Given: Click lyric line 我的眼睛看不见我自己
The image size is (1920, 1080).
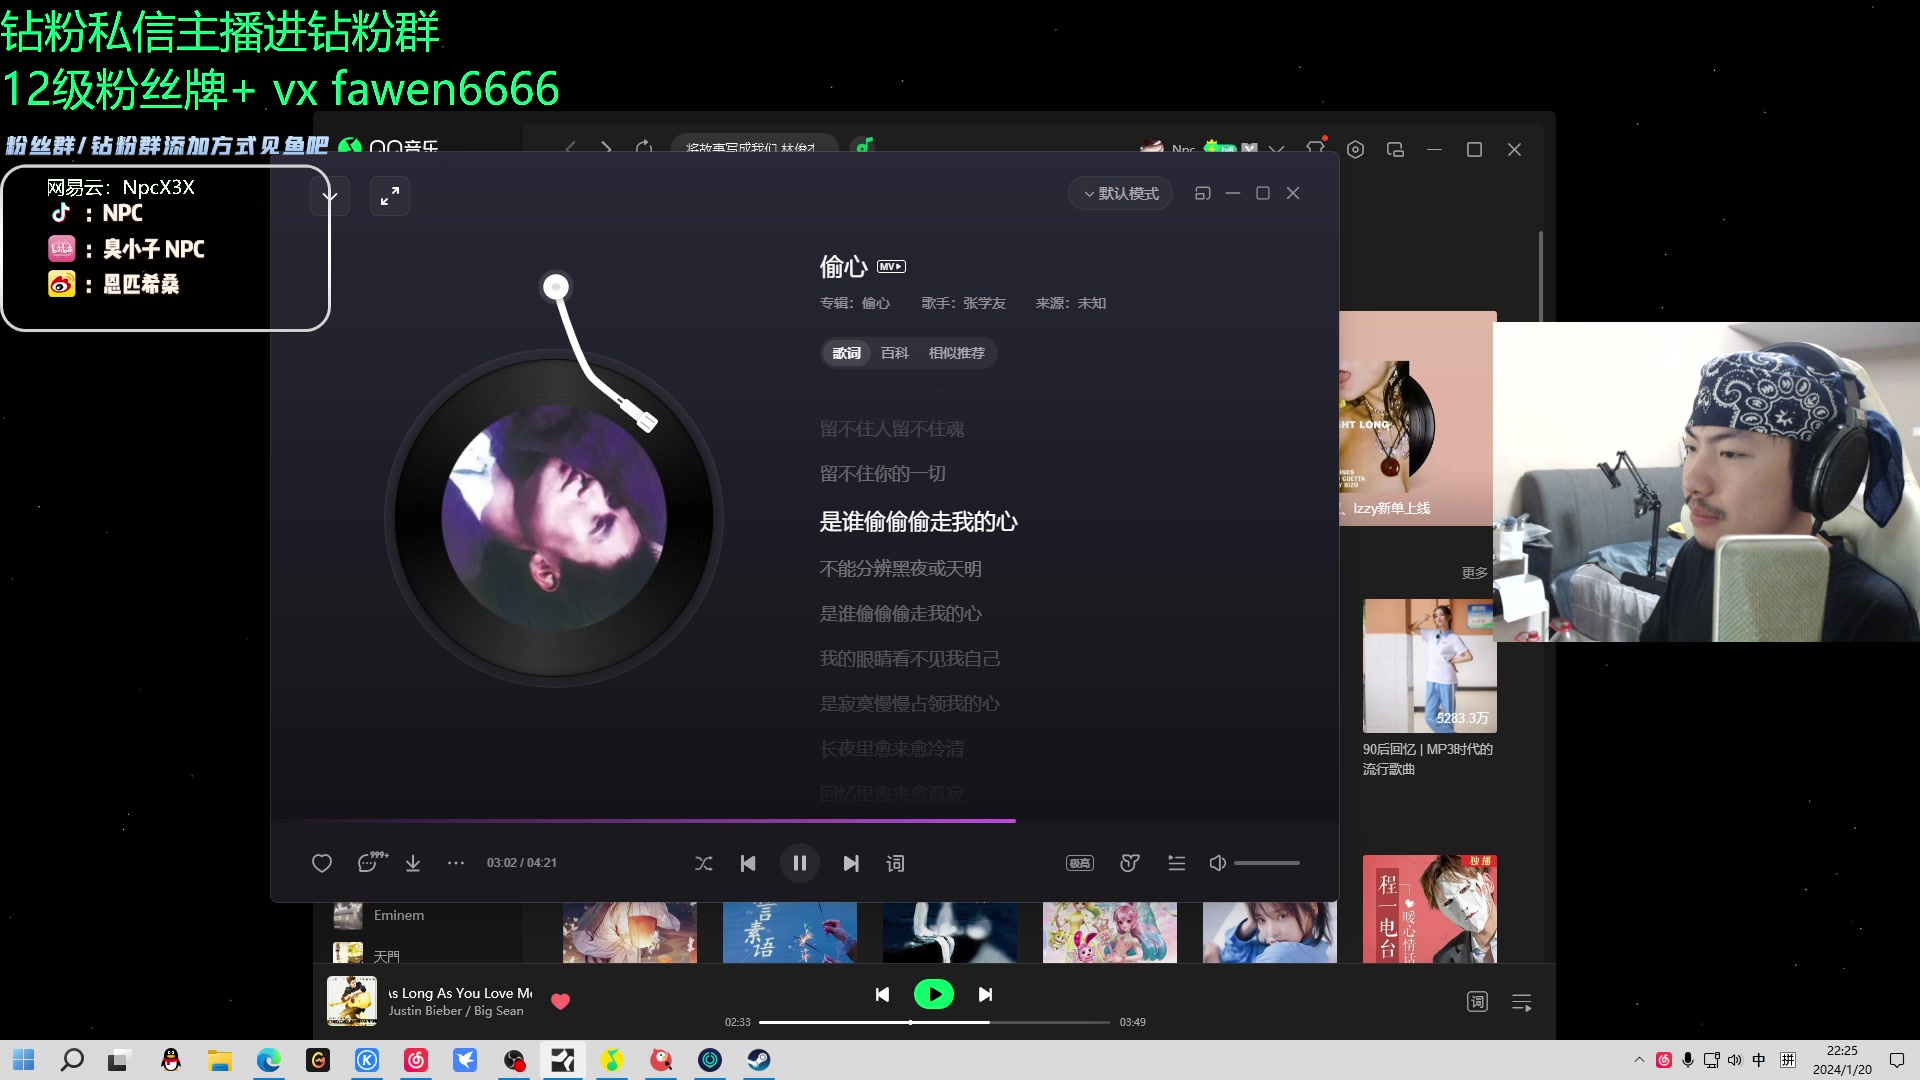Looking at the screenshot, I should click(x=910, y=659).
